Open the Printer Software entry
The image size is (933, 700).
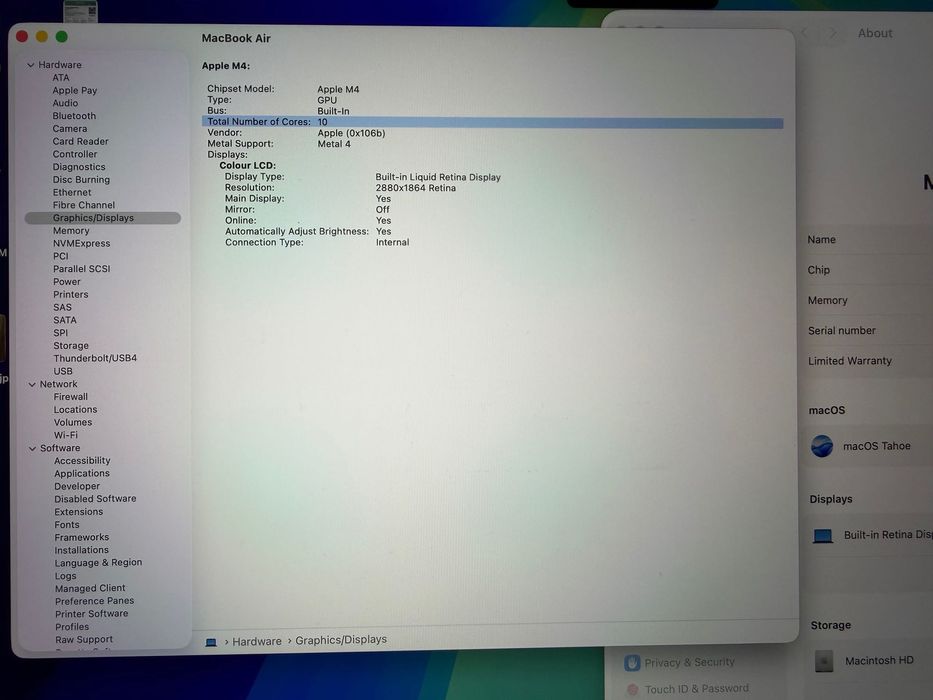[92, 614]
